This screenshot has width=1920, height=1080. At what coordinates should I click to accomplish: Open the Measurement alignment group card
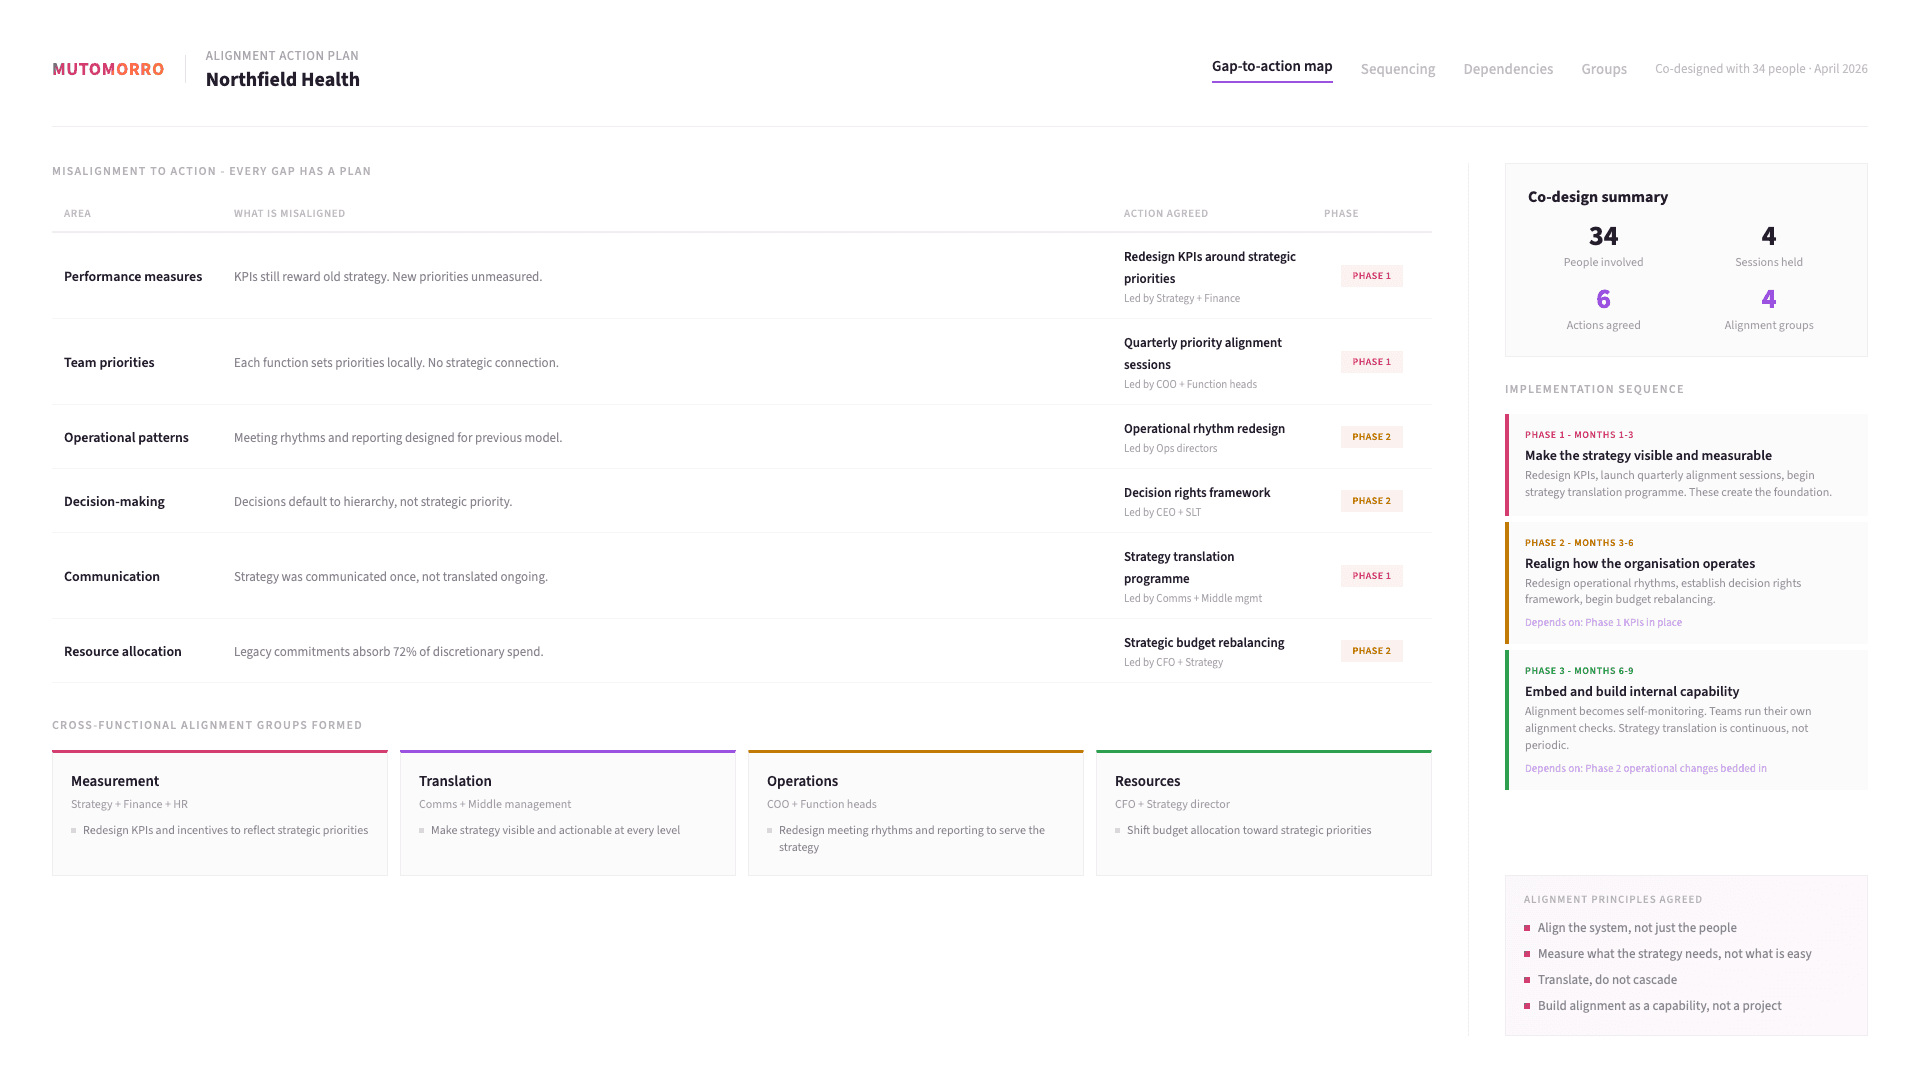[219, 812]
